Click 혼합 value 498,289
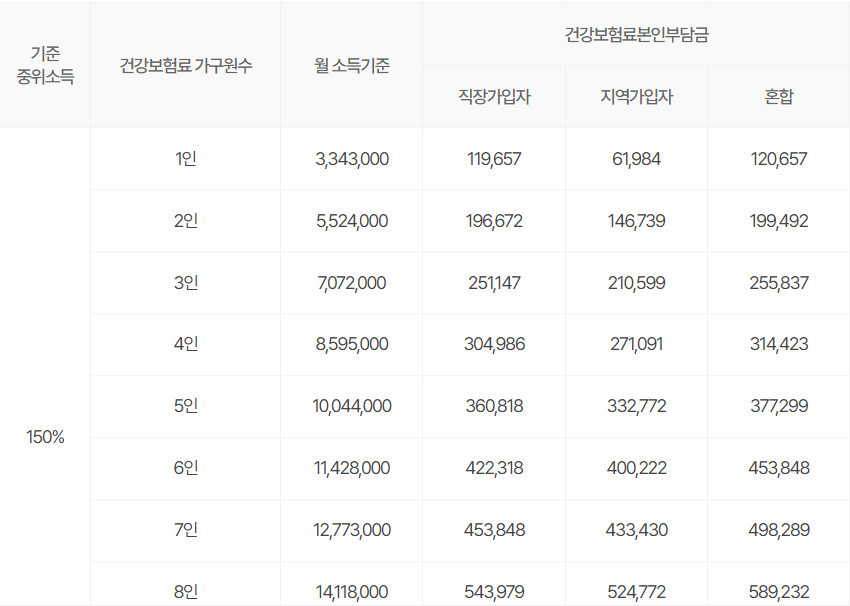Viewport: 850px width, 606px height. (x=778, y=530)
